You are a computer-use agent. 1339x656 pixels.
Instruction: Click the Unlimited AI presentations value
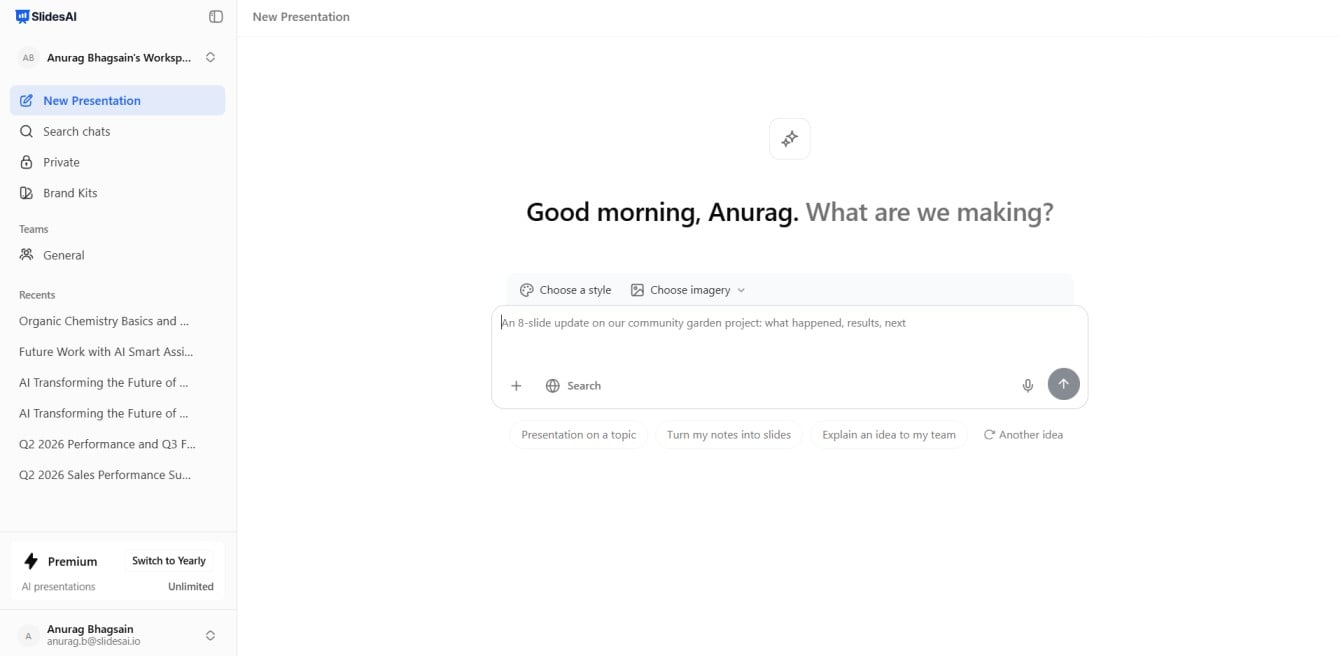(191, 587)
